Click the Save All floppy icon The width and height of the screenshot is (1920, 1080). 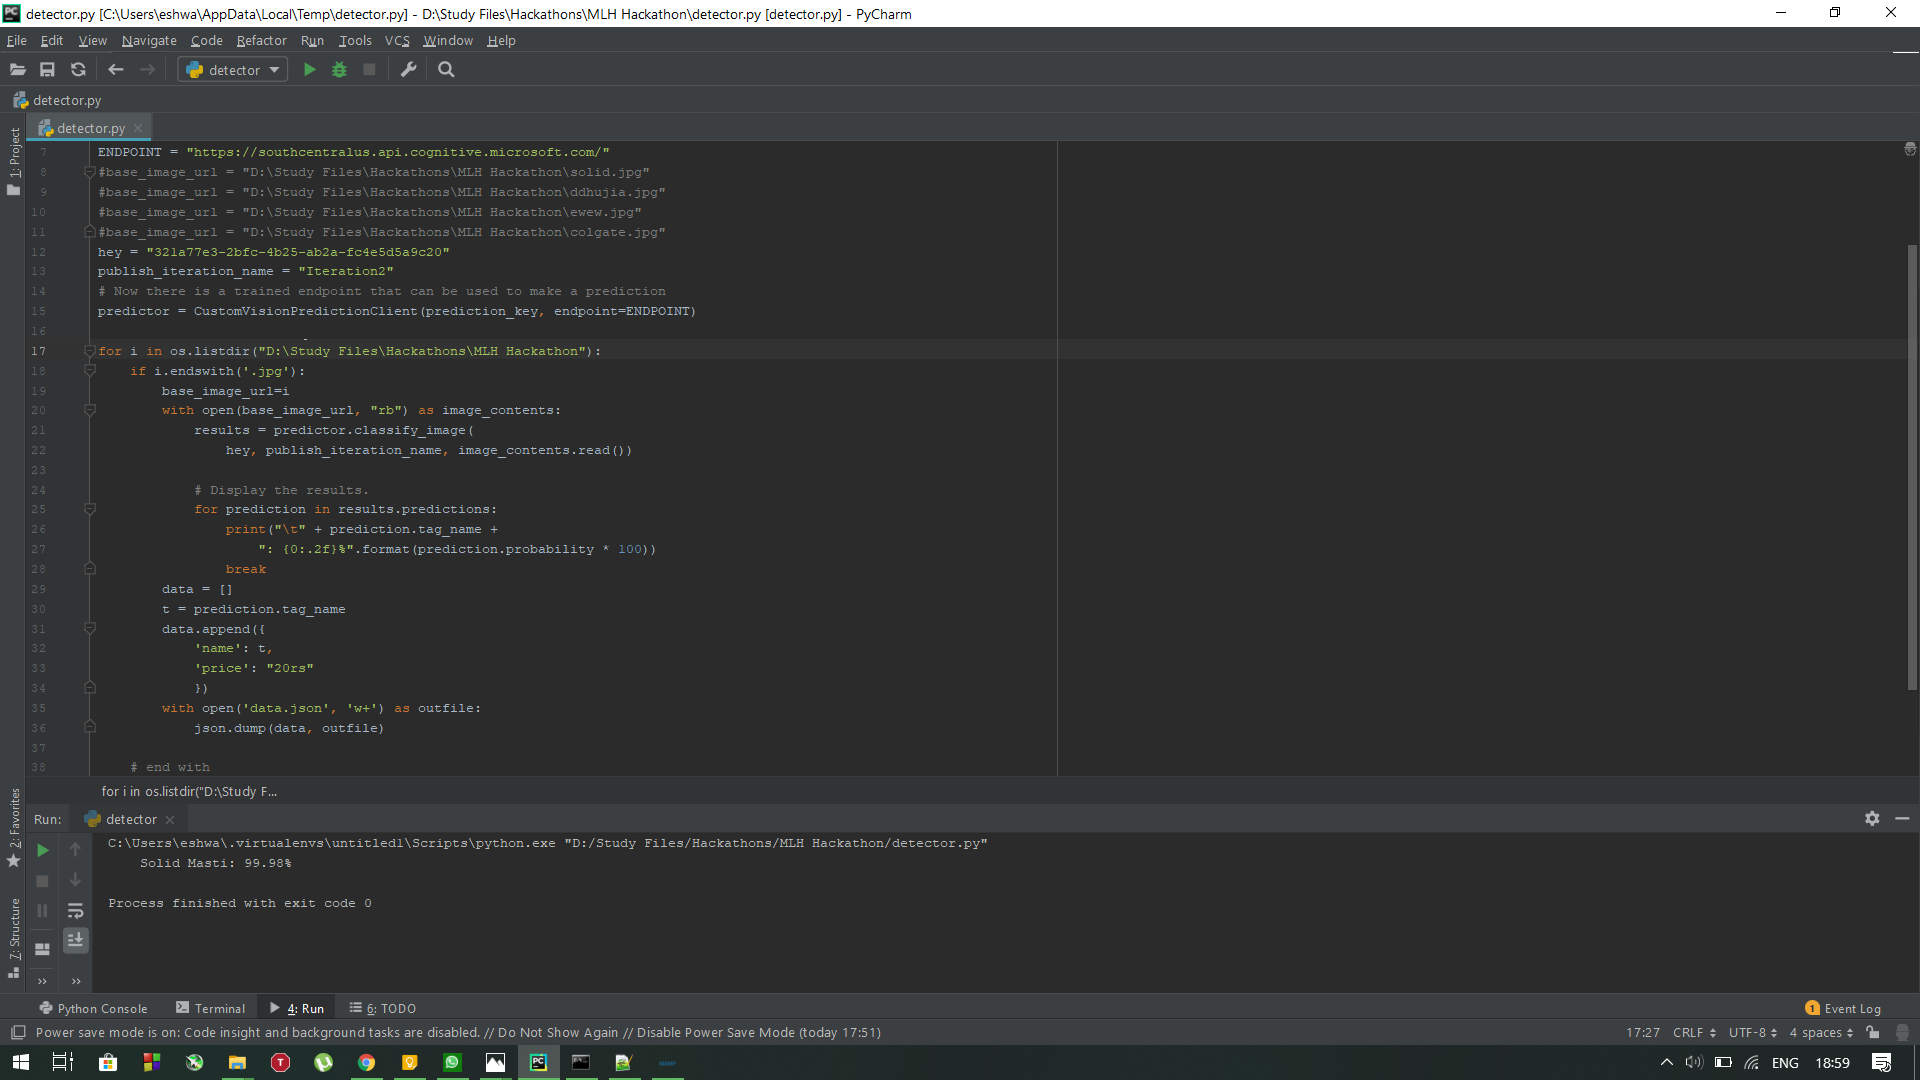click(x=47, y=70)
